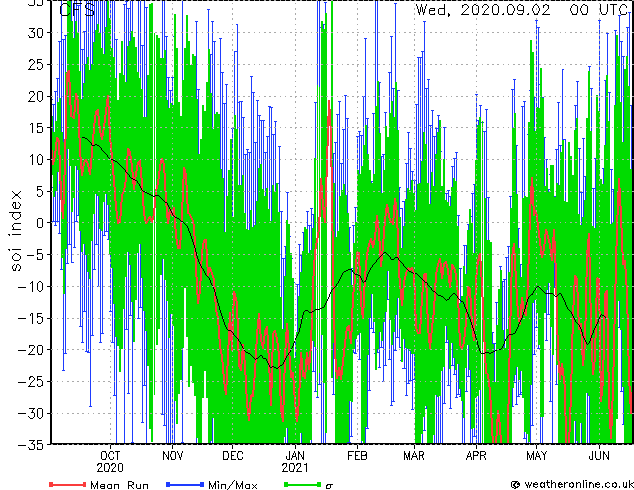Viewport: 634px width, 490px height.
Task: Click the 'OCT 2020' axis label
Action: [110, 462]
